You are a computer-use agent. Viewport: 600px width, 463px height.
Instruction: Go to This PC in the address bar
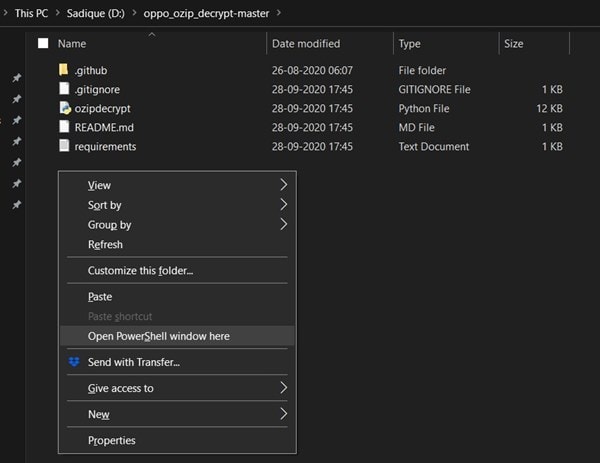[x=31, y=13]
